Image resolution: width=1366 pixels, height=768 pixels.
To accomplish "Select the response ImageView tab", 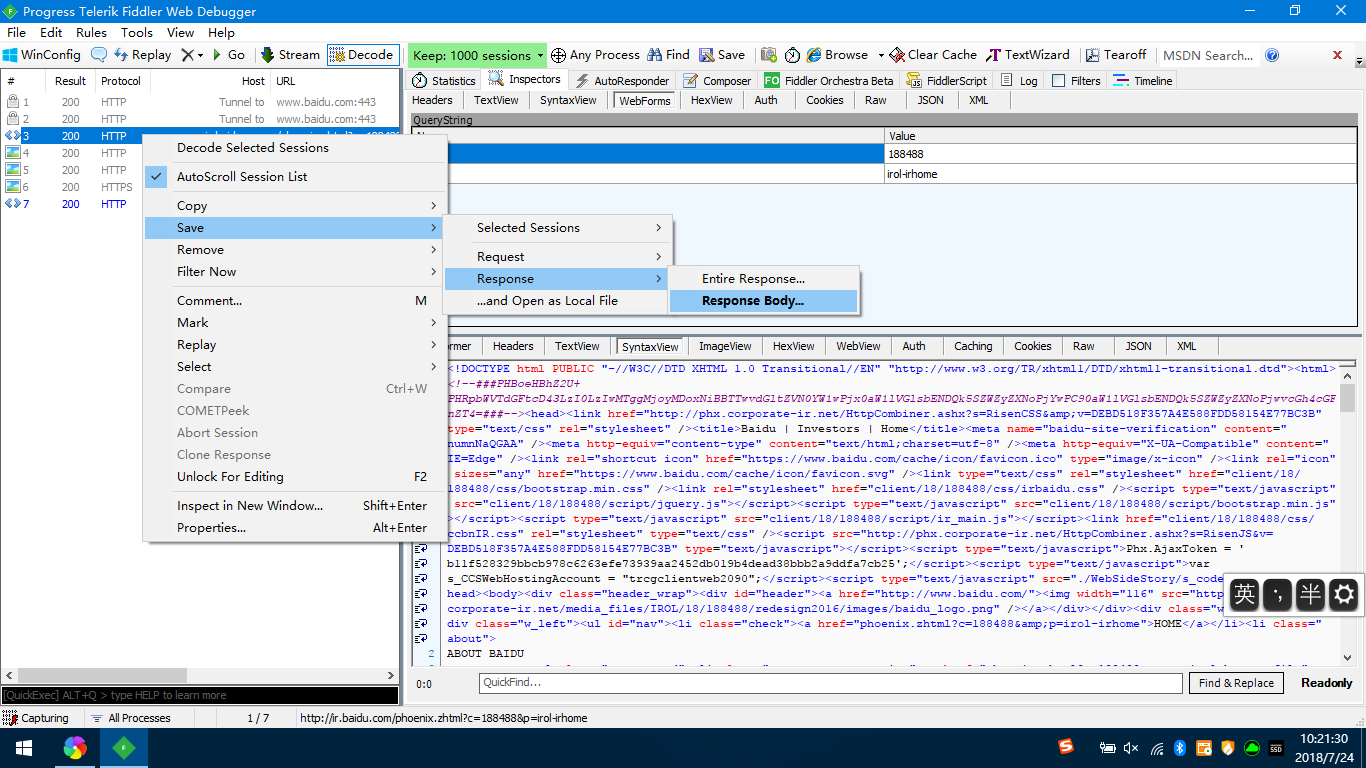I will pyautogui.click(x=725, y=346).
